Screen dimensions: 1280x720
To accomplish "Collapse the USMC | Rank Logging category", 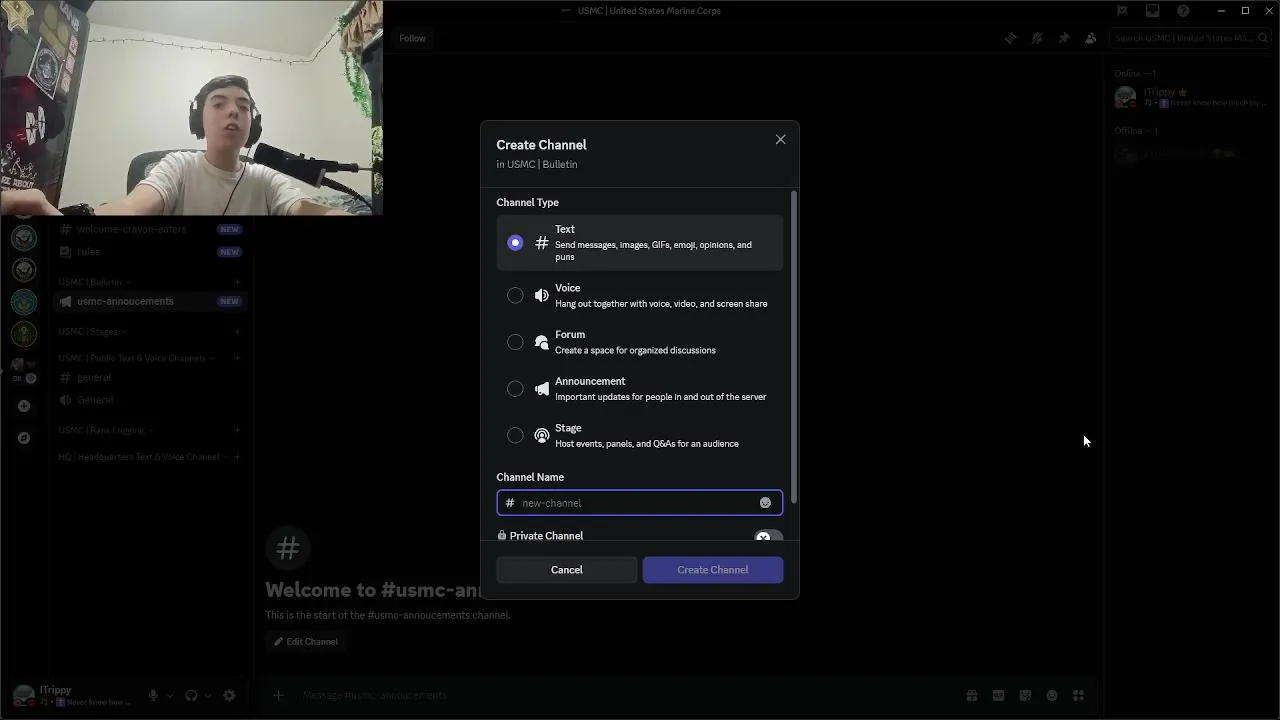I will [x=105, y=430].
